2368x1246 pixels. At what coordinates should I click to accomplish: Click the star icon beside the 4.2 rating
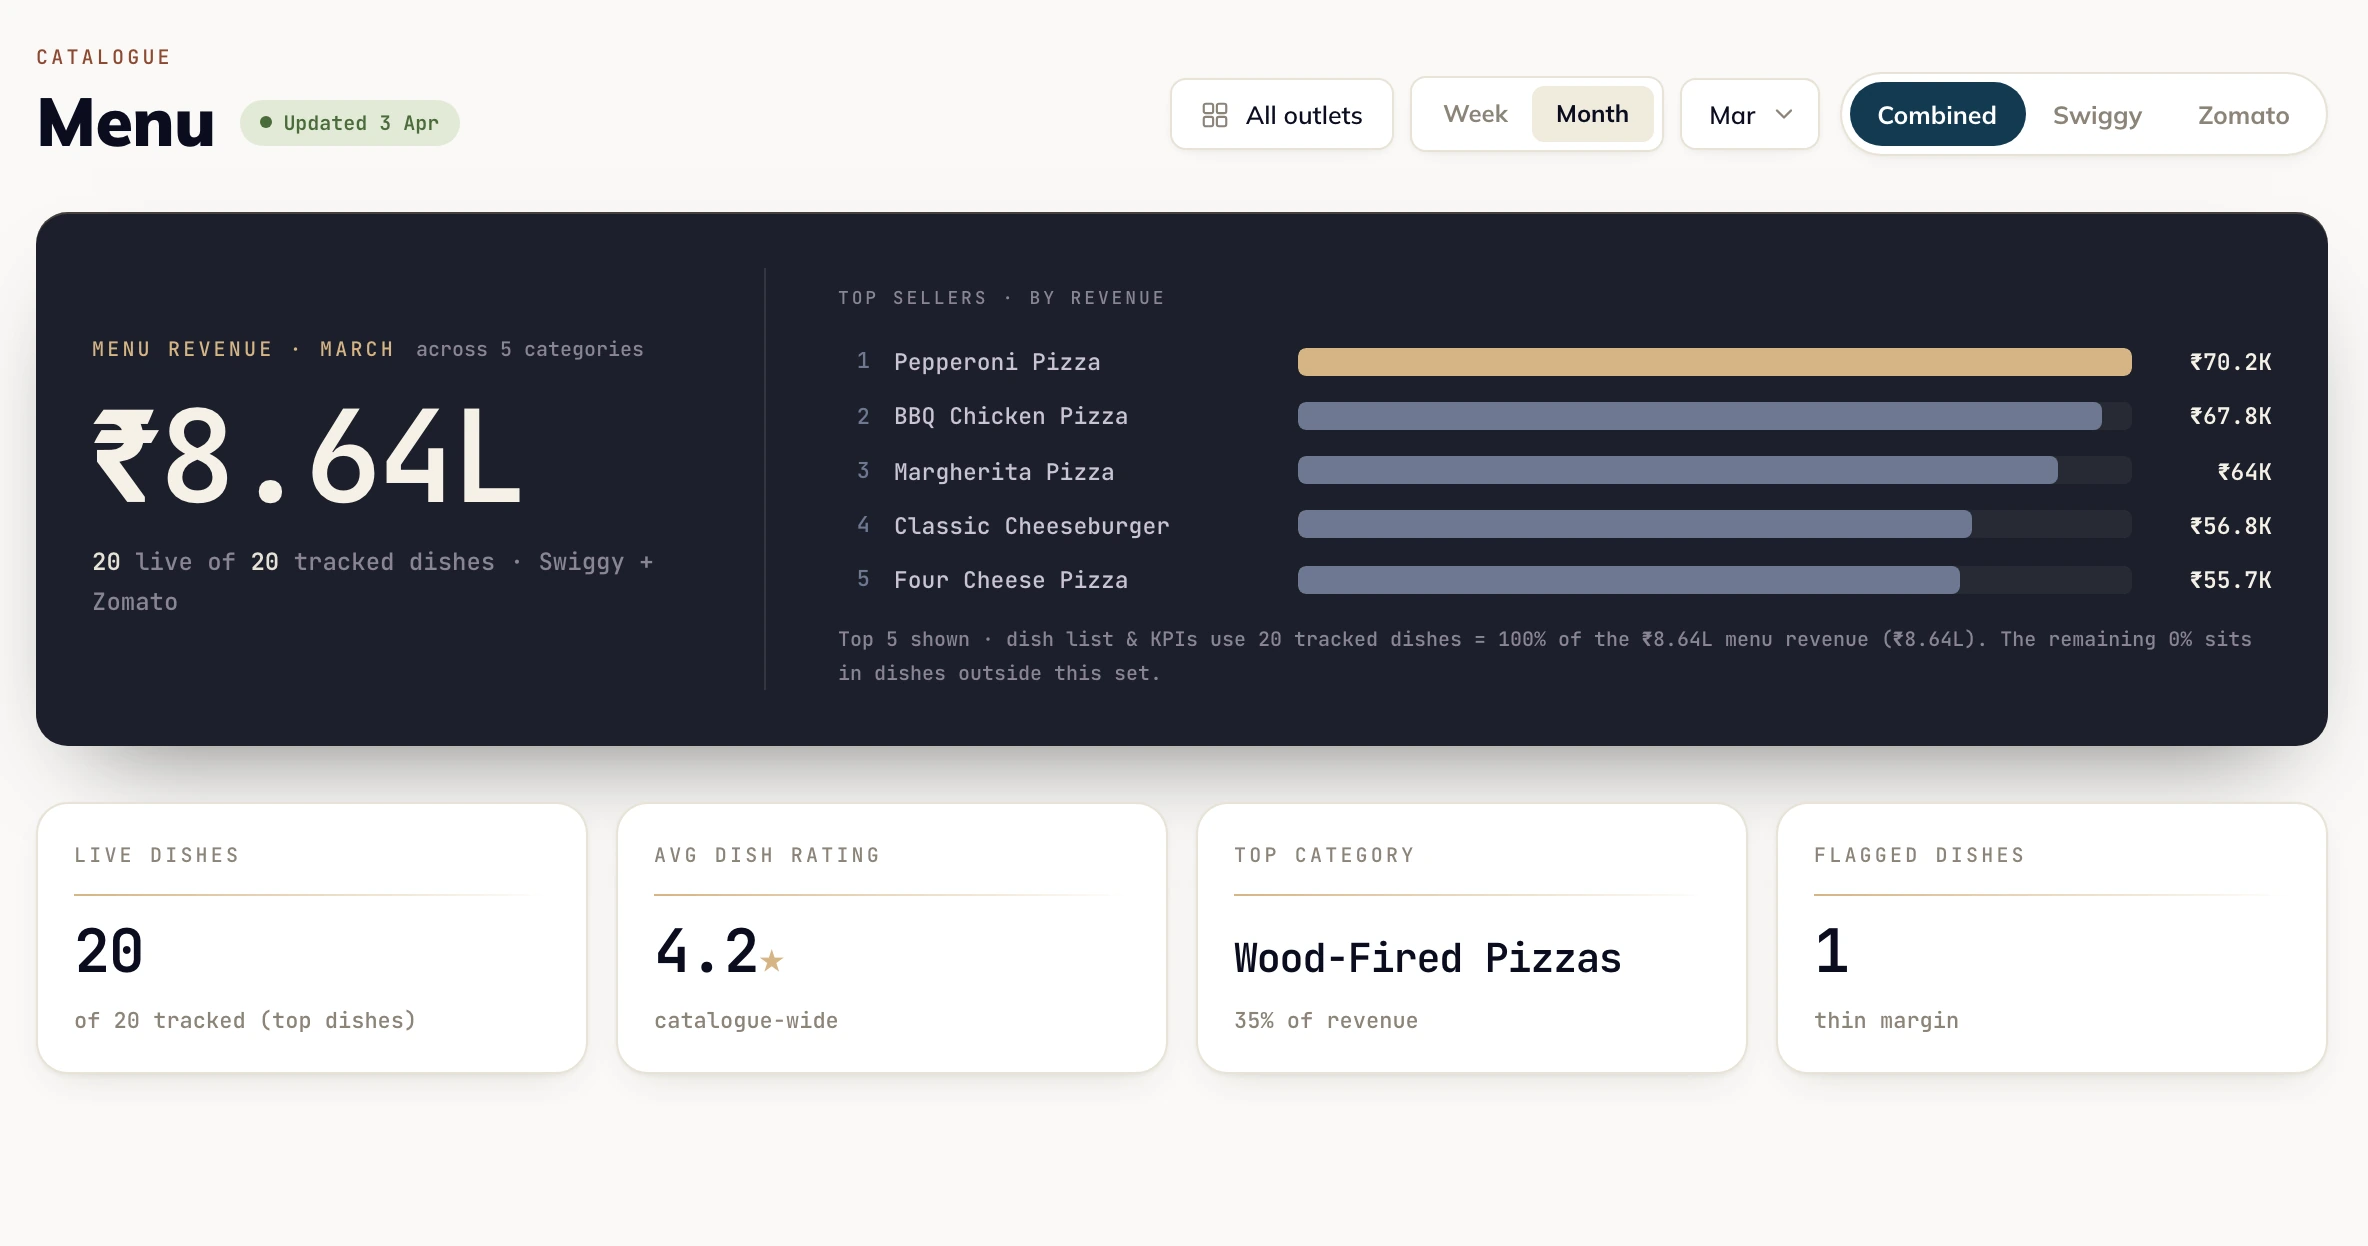click(771, 961)
